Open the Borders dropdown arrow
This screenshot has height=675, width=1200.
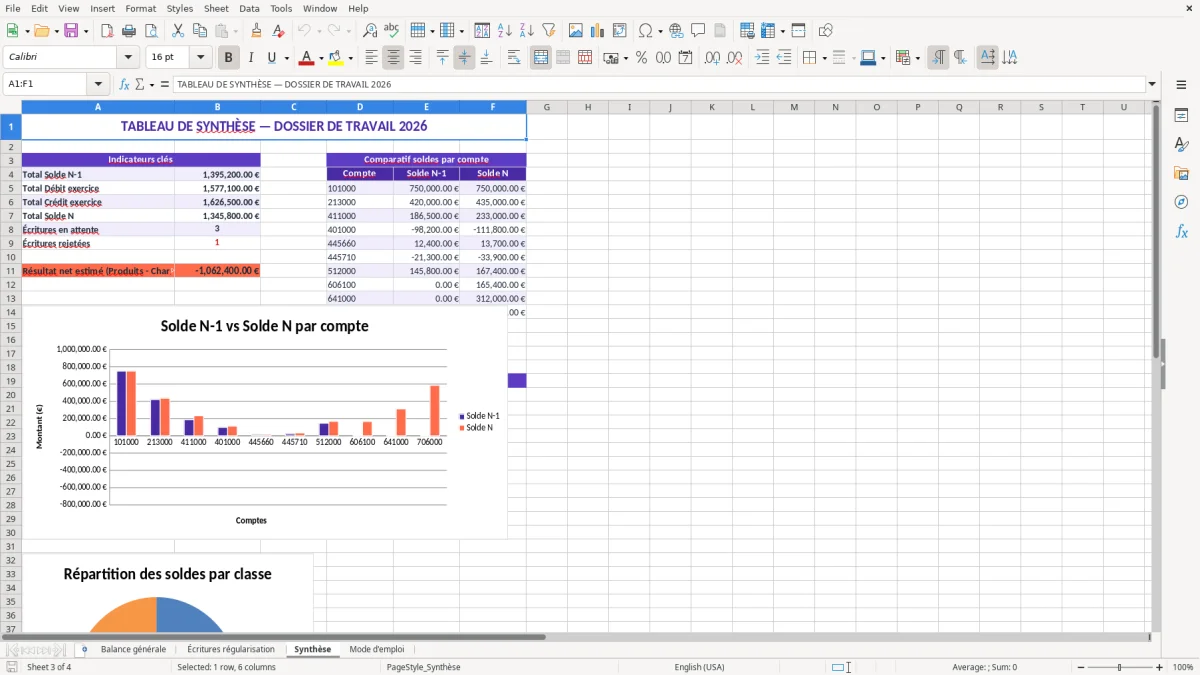(x=824, y=58)
